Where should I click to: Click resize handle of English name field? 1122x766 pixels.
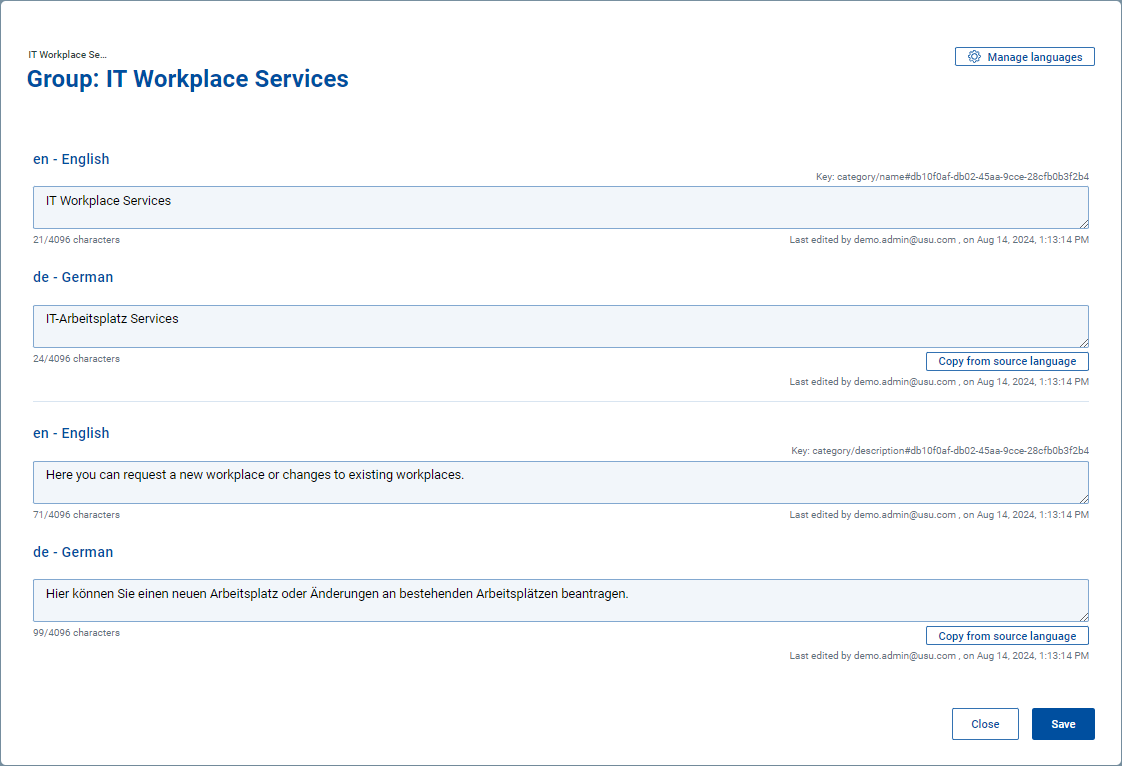1083,223
